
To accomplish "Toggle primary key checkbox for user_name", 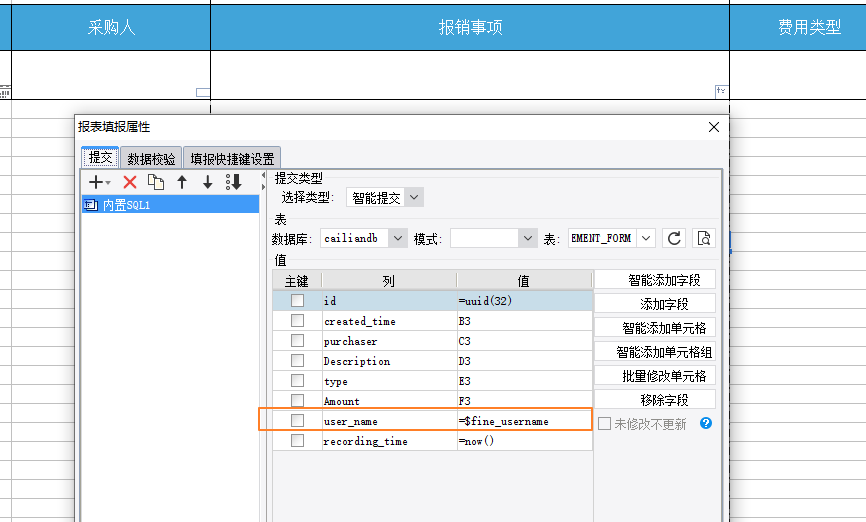I will pos(297,420).
